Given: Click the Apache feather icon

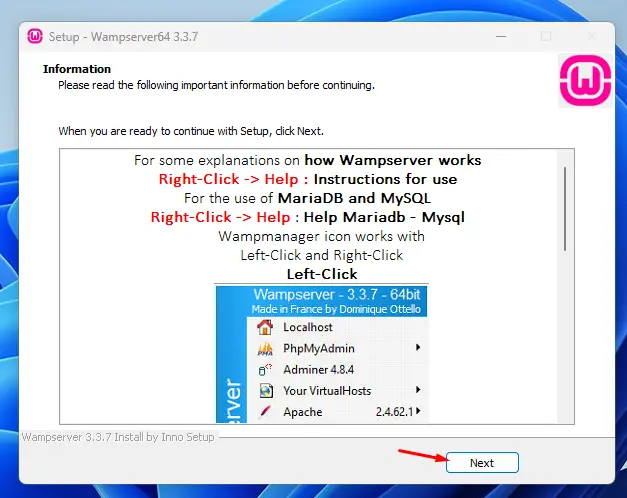Looking at the screenshot, I should click(x=265, y=412).
